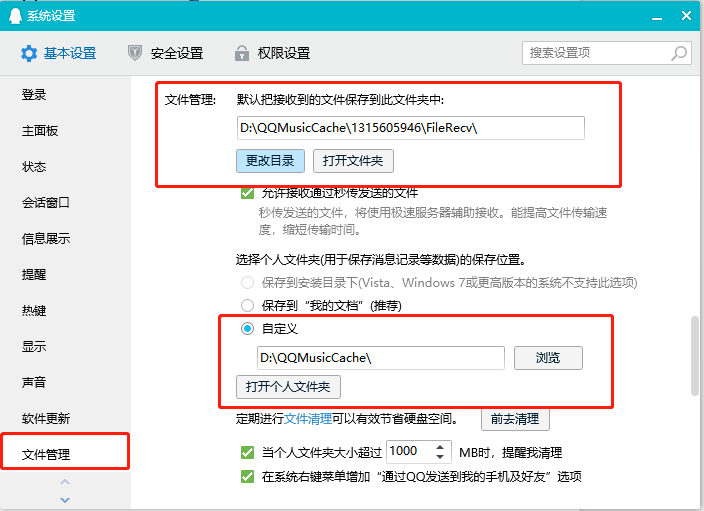Viewport: 704px width, 511px height.
Task: Open 软件更新 in the sidebar
Action: (46, 418)
